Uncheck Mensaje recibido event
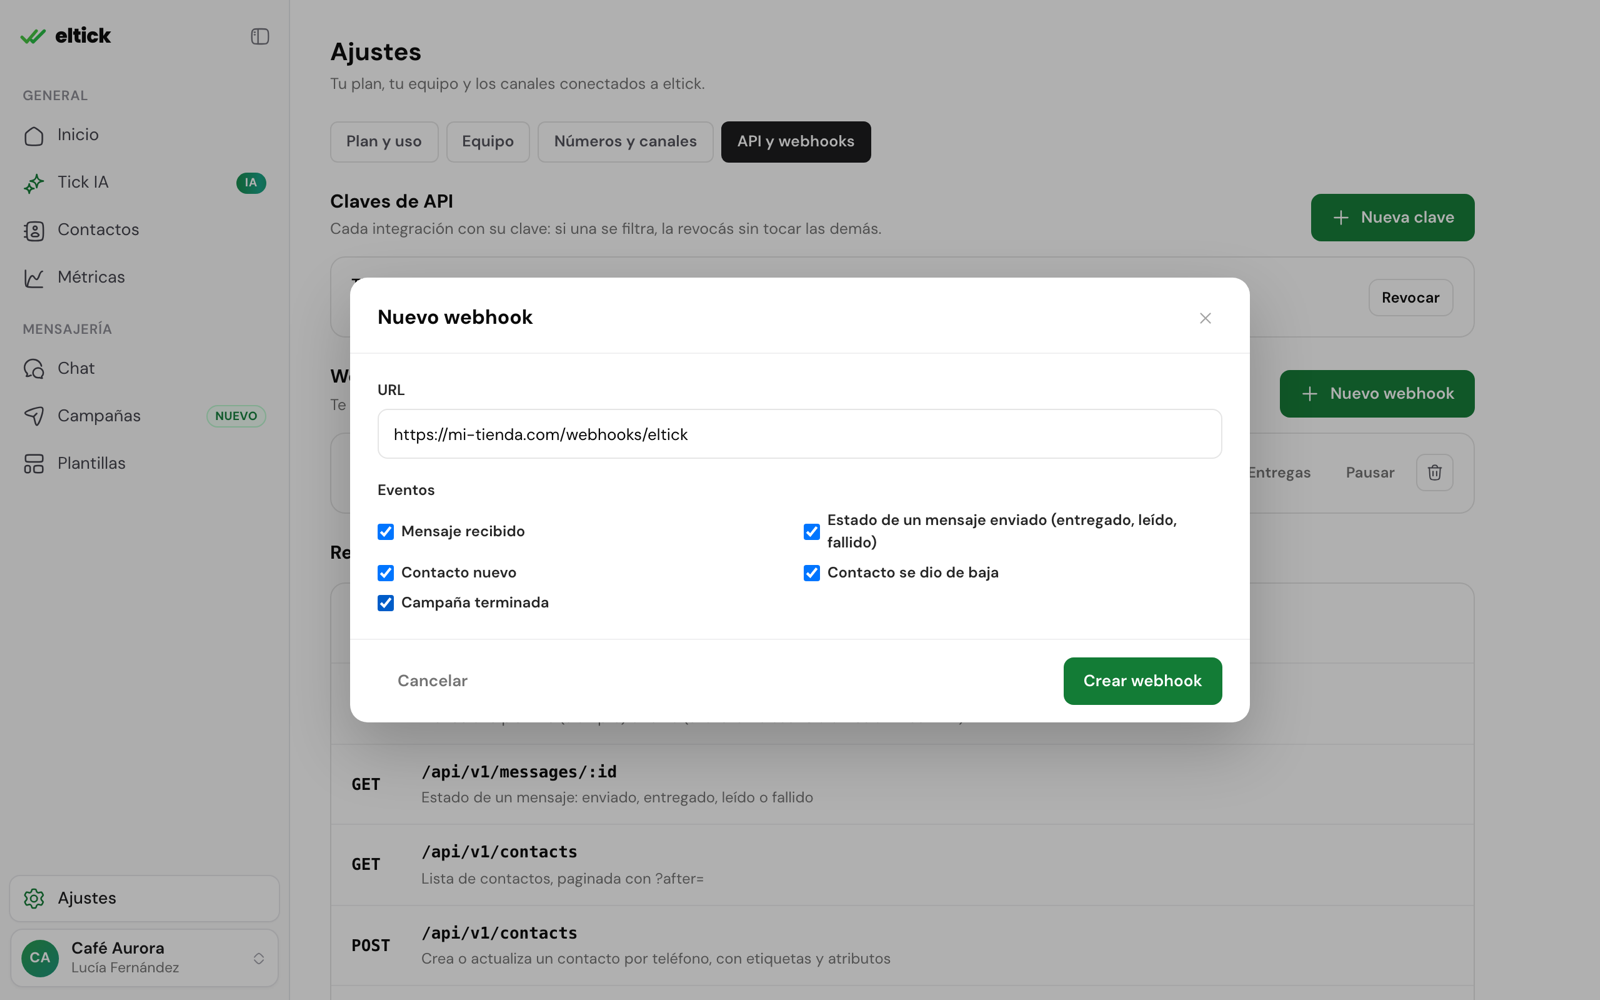The width and height of the screenshot is (1600, 1000). (x=386, y=532)
